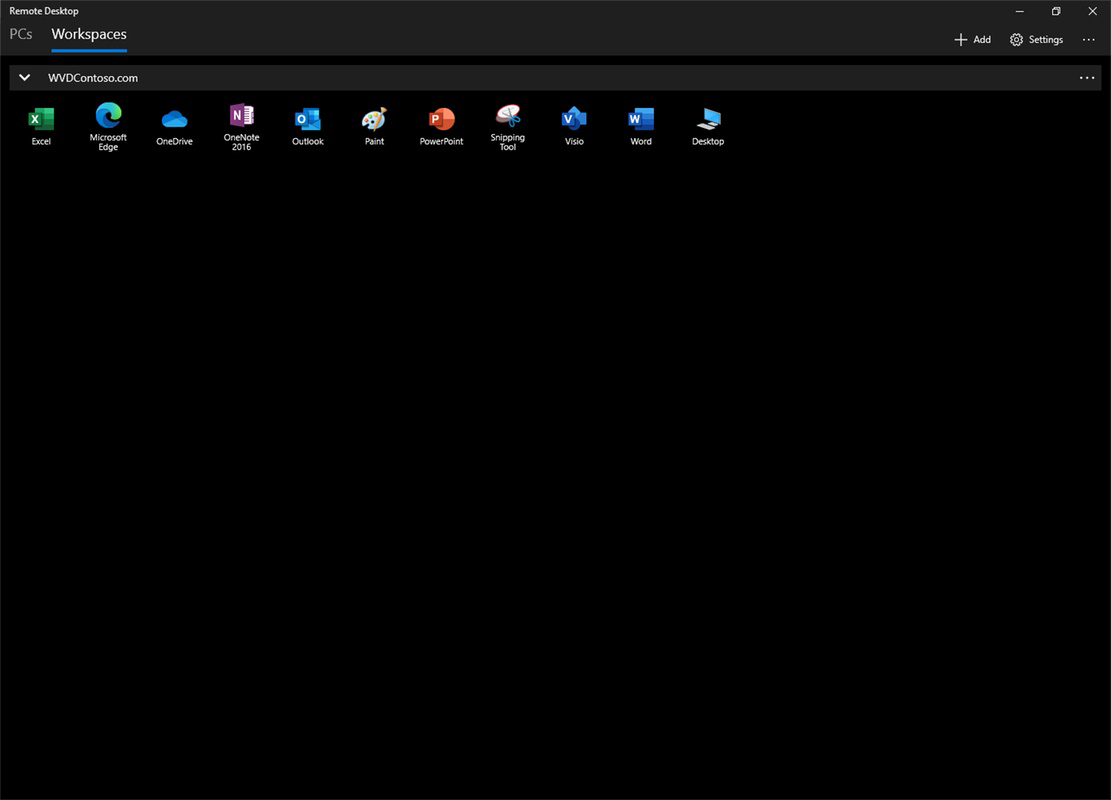This screenshot has height=800, width=1111.
Task: Collapse the WVDContoso.com workspace section
Action: 24,77
